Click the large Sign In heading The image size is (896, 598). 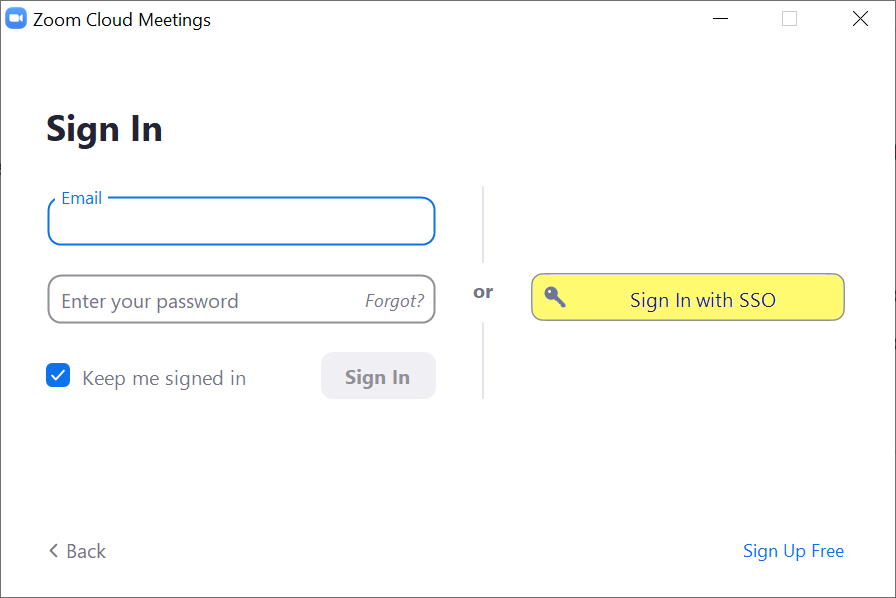(105, 129)
